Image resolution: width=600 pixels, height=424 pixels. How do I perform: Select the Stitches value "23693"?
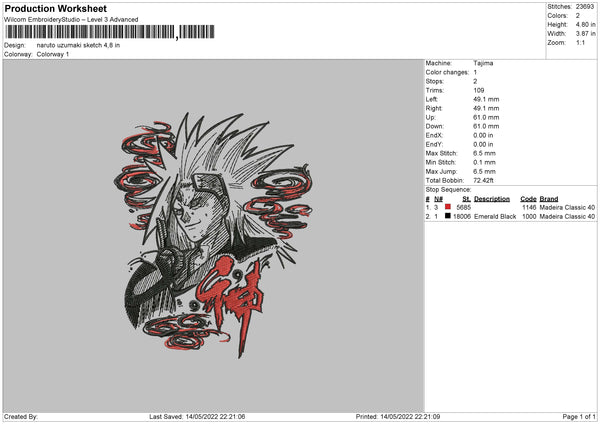click(x=585, y=7)
